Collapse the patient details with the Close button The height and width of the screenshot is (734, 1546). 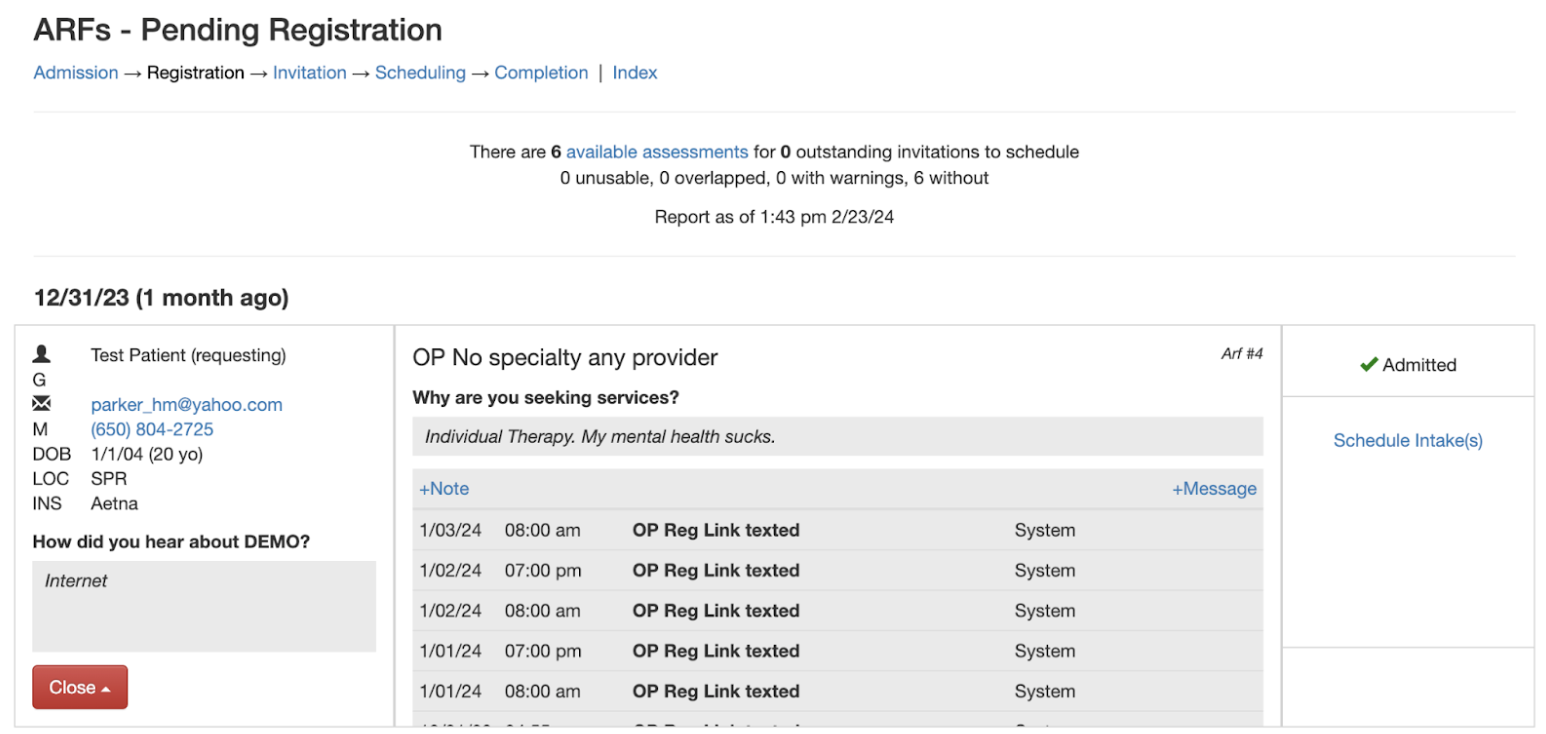click(x=79, y=687)
